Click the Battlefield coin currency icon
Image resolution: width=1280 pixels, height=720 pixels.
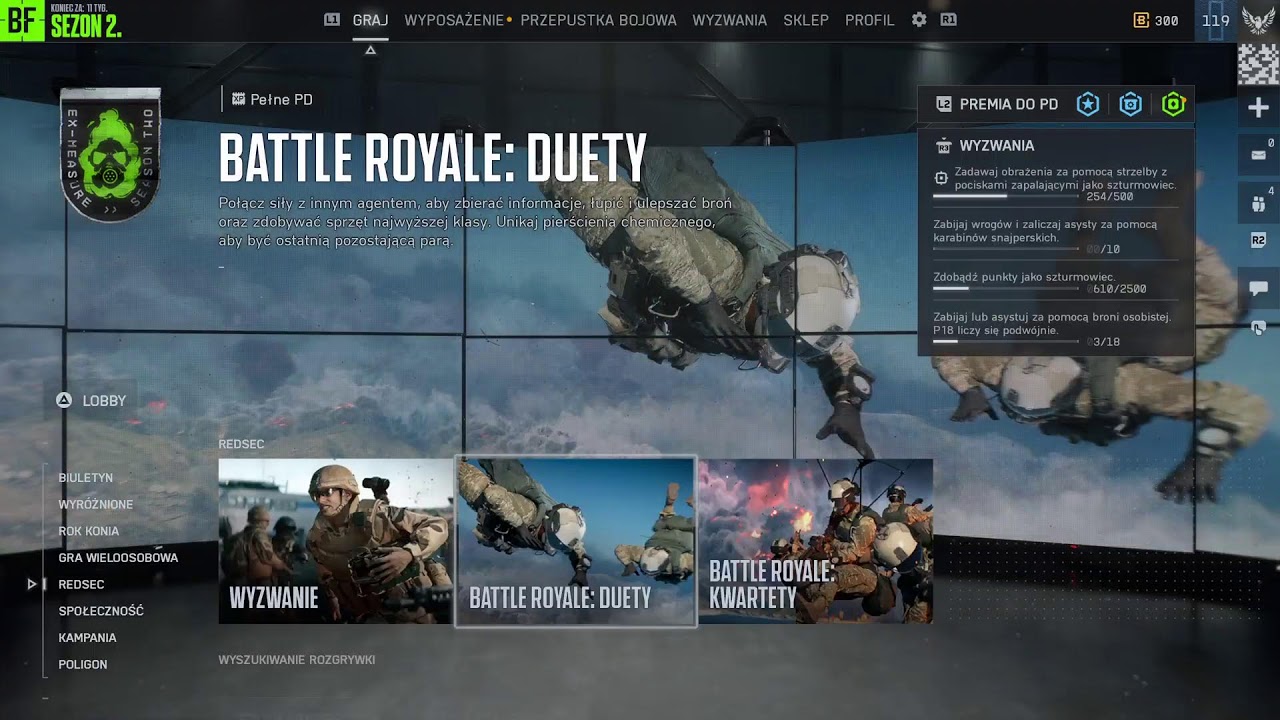1141,20
